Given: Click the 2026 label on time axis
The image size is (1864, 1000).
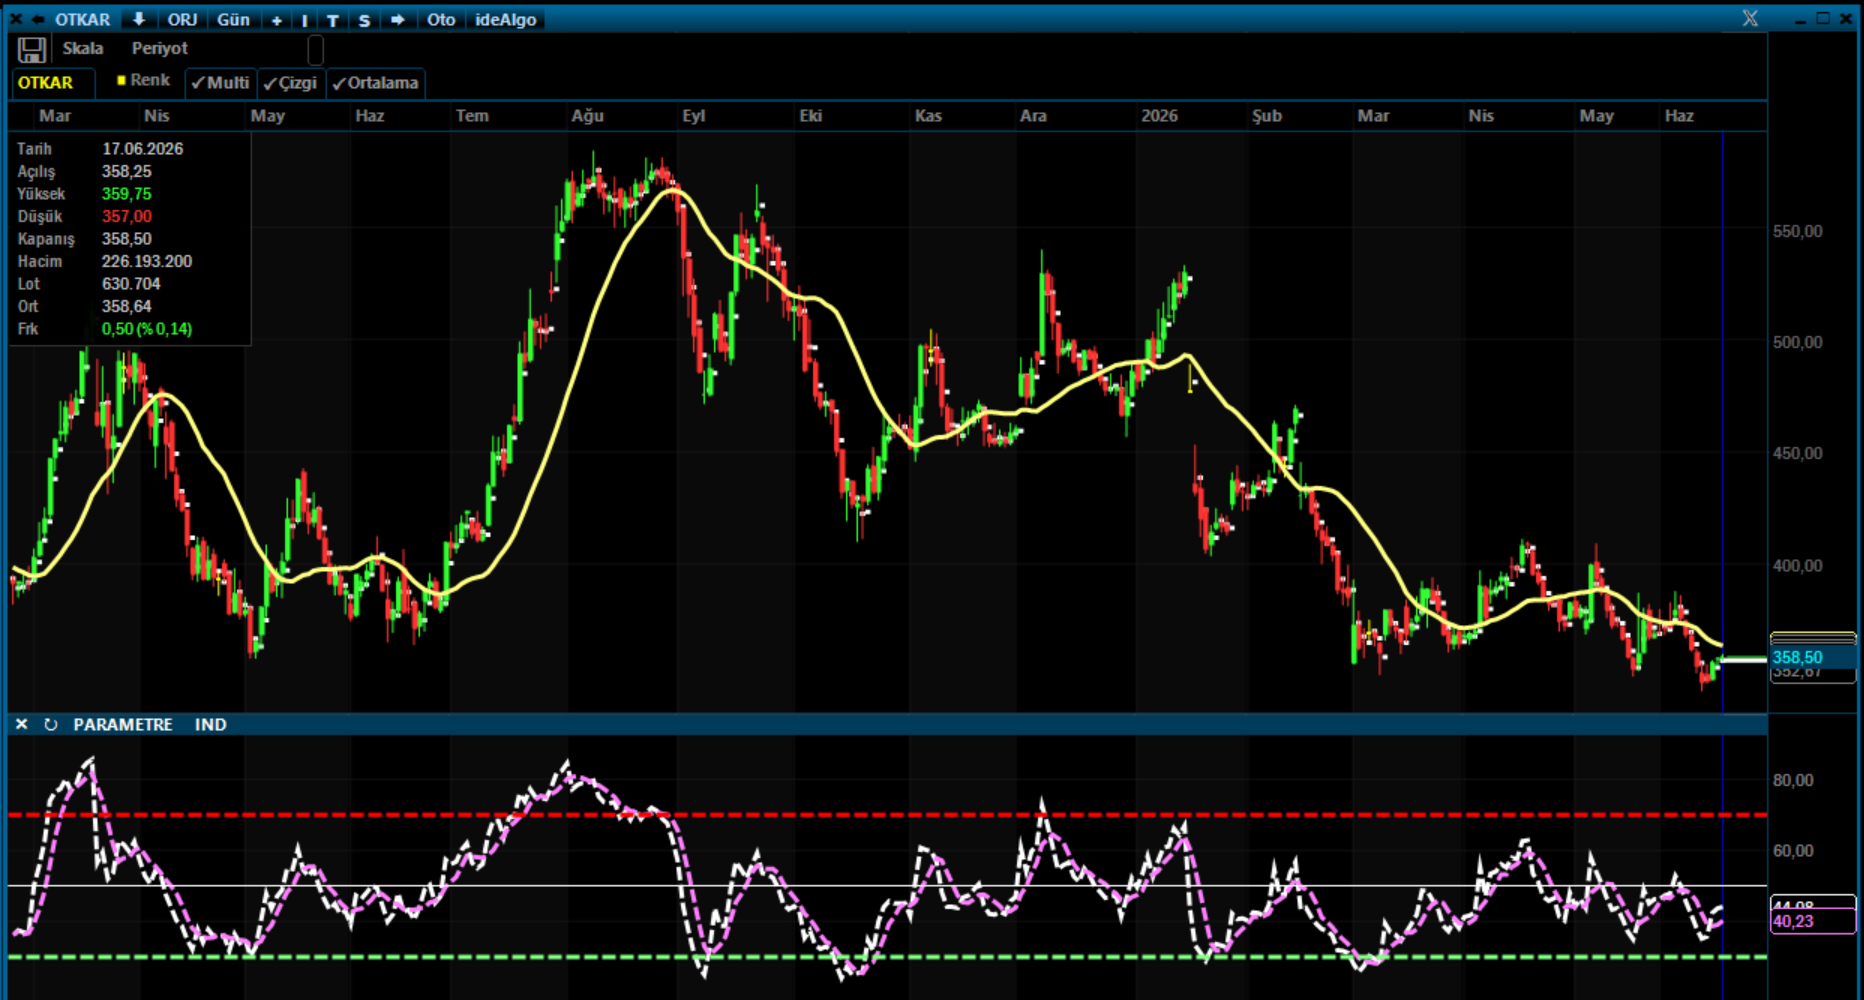Looking at the screenshot, I should (x=1159, y=116).
